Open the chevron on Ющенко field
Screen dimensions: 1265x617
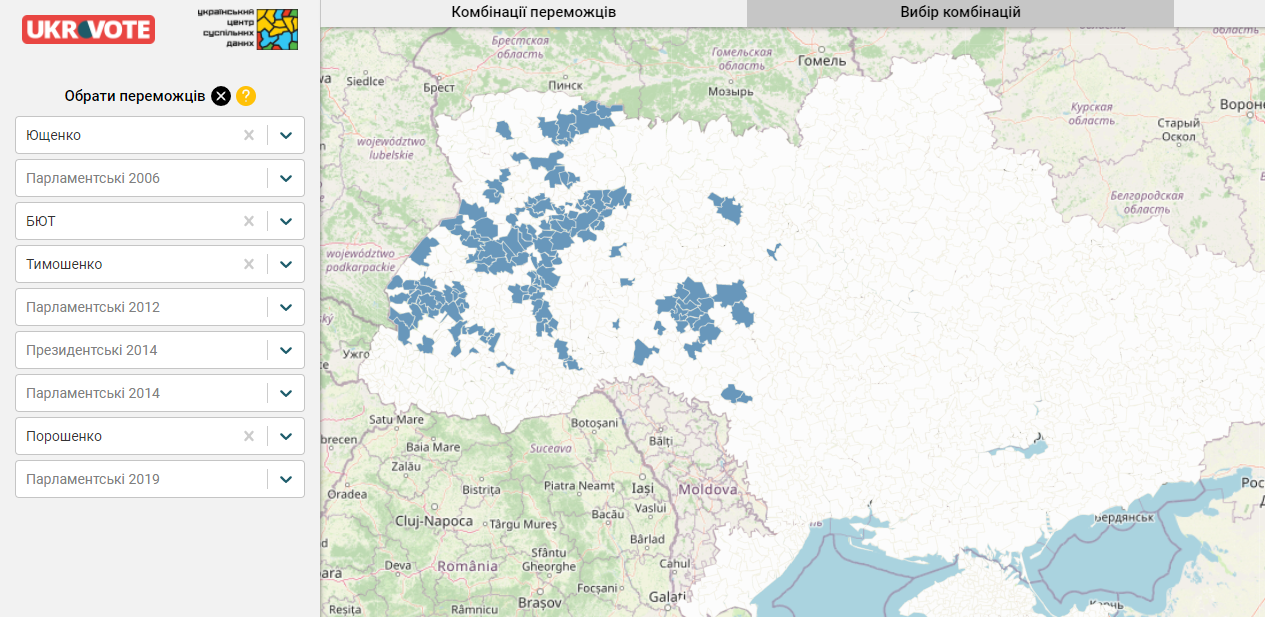click(286, 135)
